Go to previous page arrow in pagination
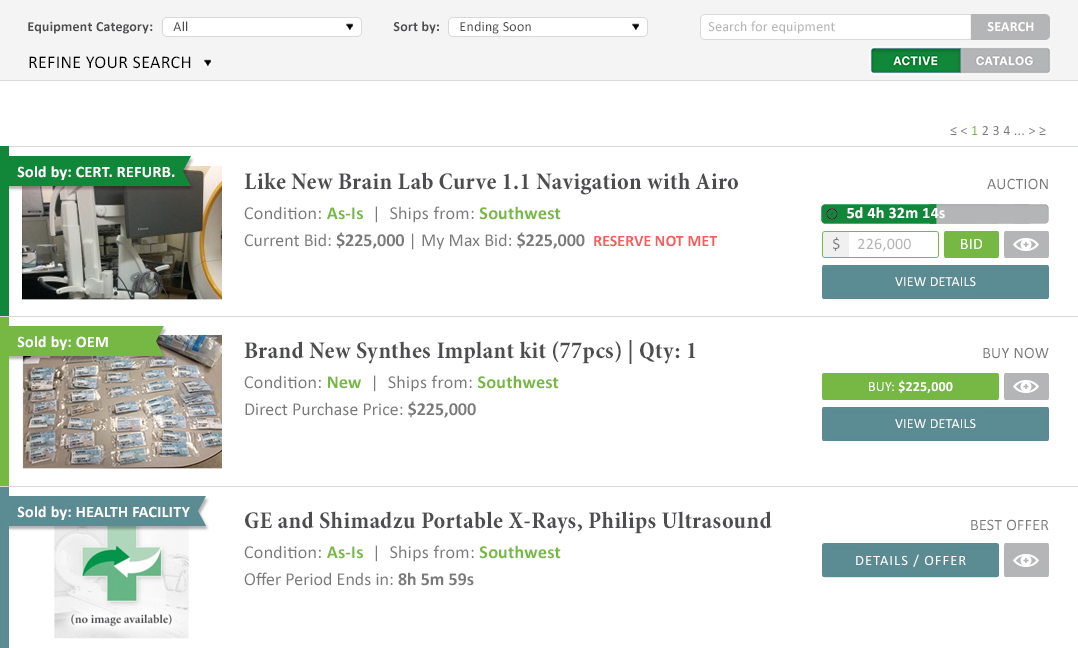This screenshot has height=648, width=1078. click(x=964, y=131)
